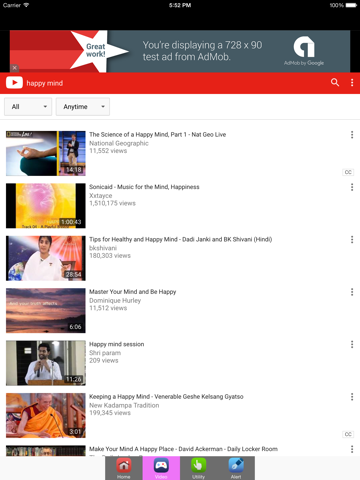This screenshot has height=480, width=360.
Task: Open 'Keeping a Happy Mind' title
Action: pos(166,397)
